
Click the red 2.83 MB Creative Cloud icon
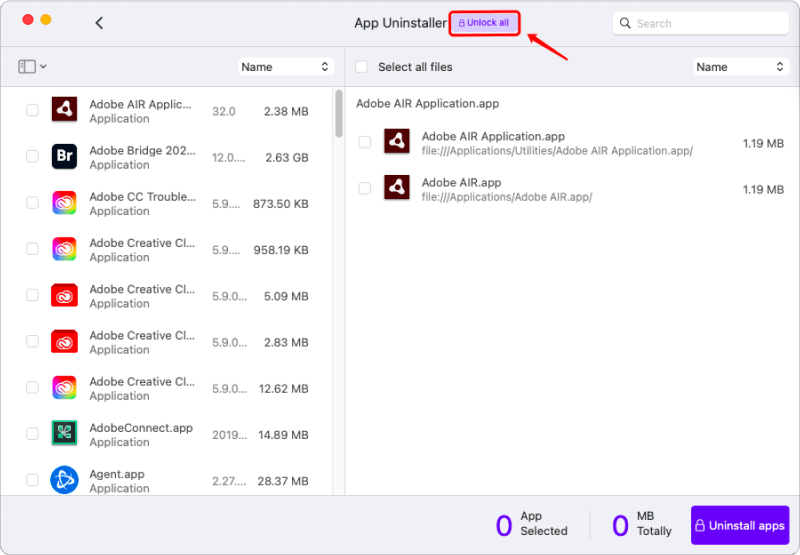coord(64,341)
